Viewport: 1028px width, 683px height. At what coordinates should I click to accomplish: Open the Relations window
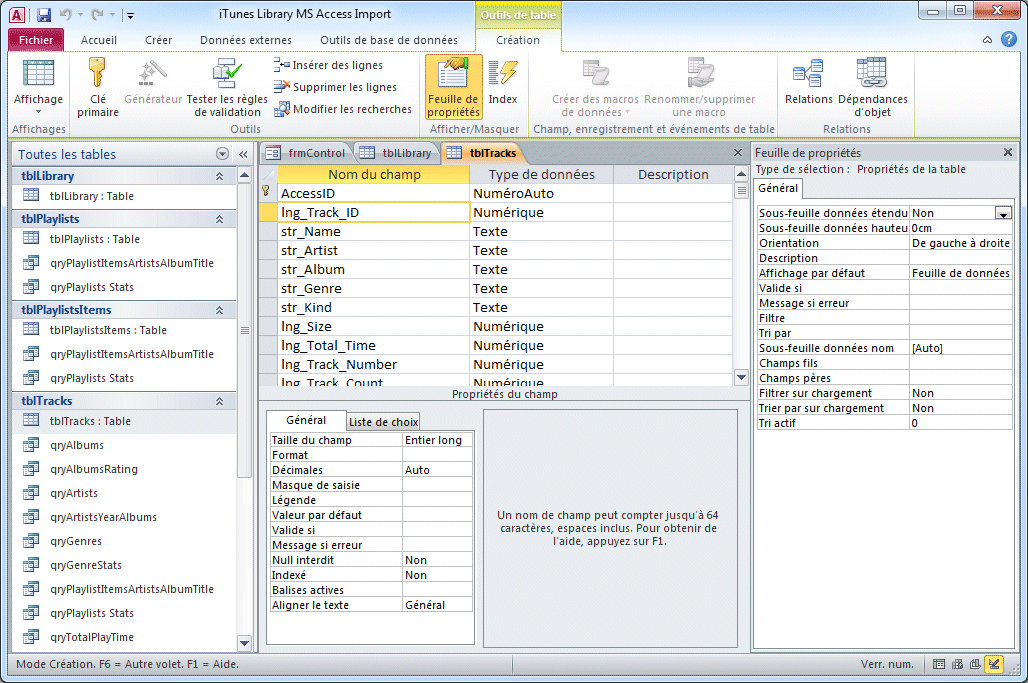point(808,83)
